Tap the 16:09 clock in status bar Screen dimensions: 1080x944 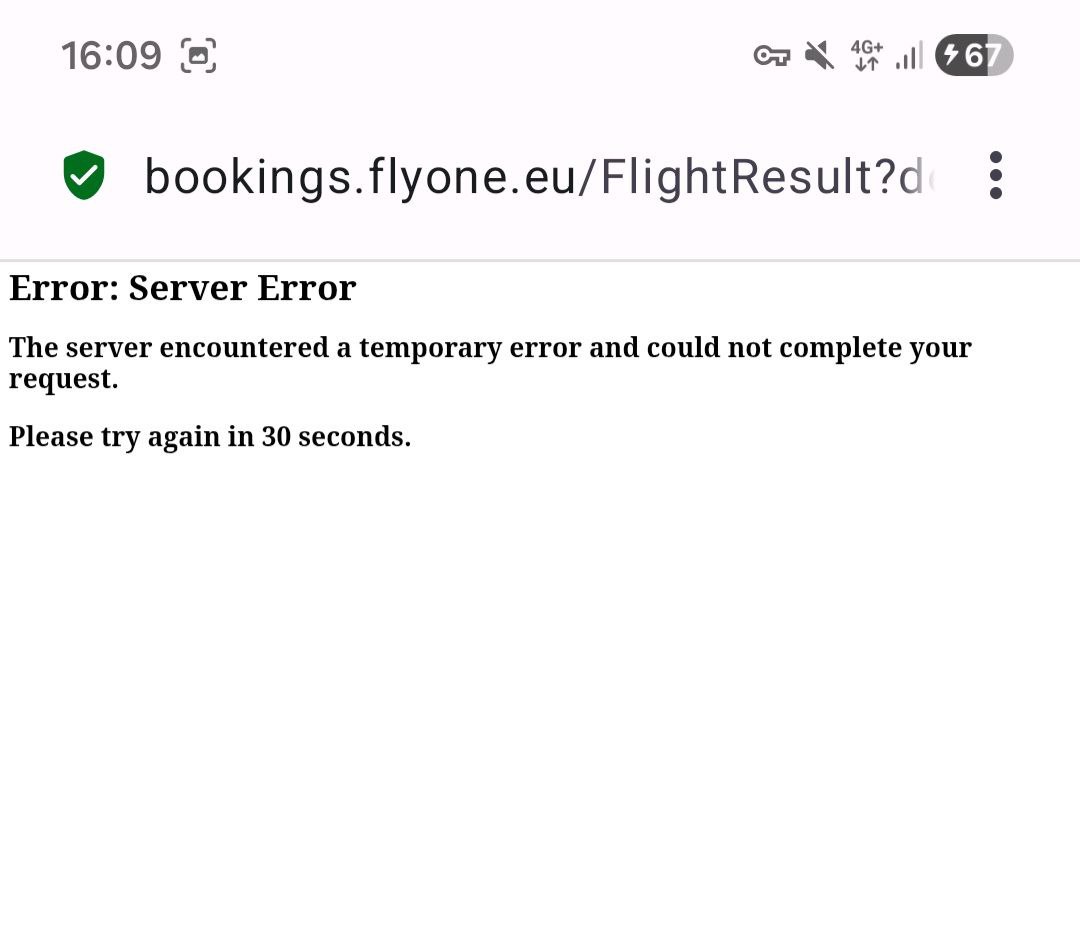[111, 56]
